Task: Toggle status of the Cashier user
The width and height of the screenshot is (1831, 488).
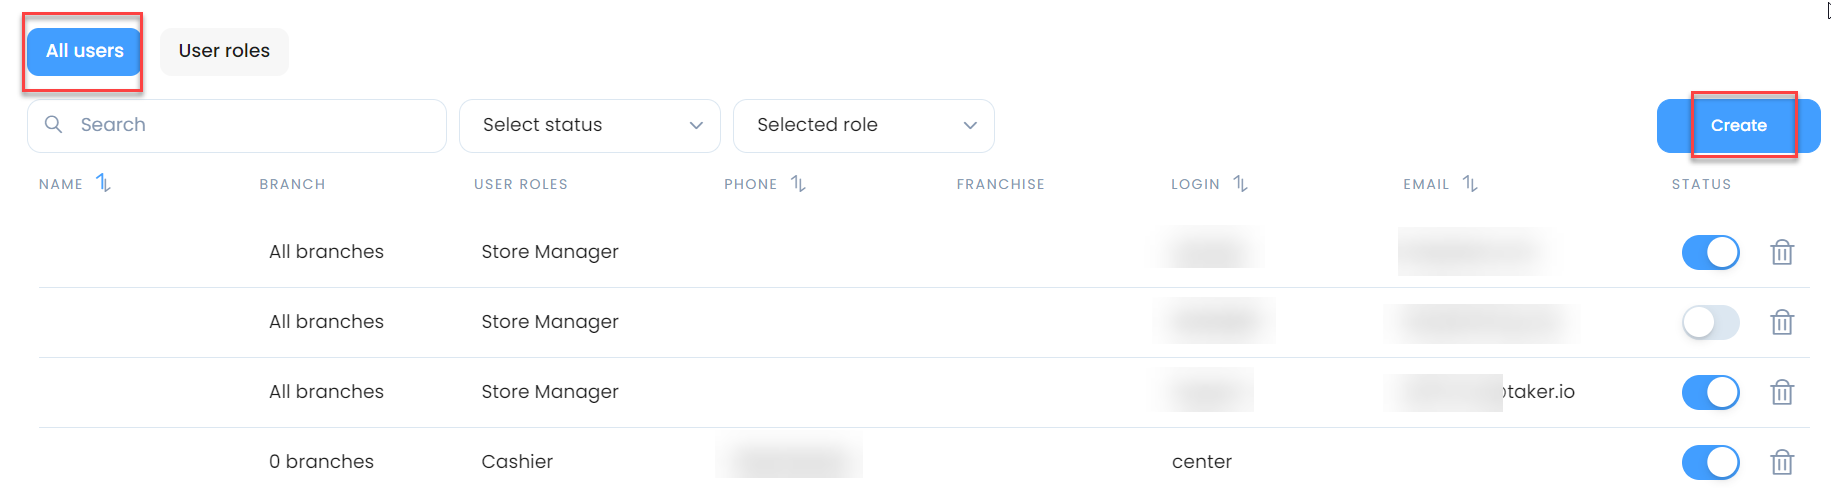Action: [1711, 462]
